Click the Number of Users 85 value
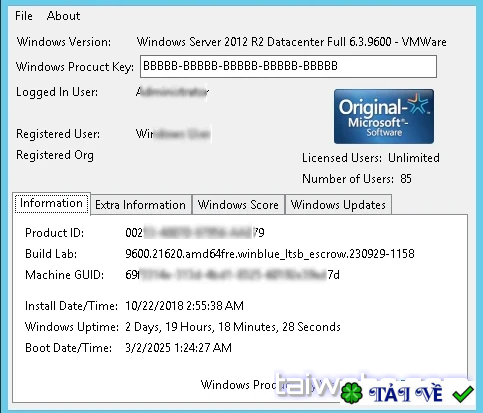Viewport: 483px width, 413px height. click(x=406, y=179)
